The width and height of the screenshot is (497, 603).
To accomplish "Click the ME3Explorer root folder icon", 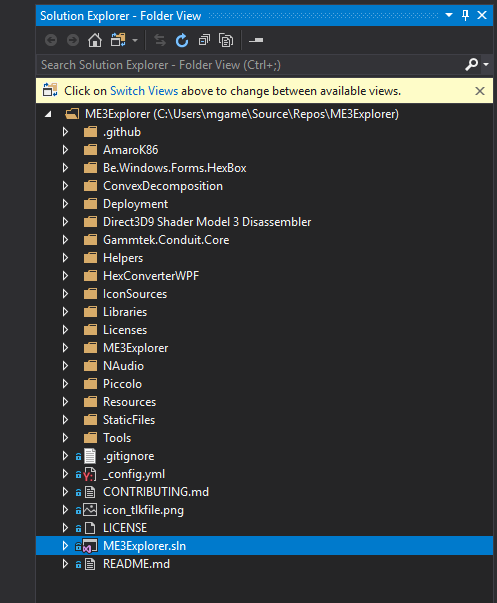I will [x=72, y=114].
